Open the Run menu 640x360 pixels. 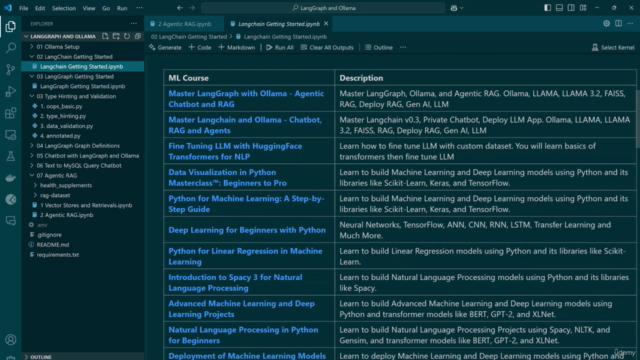coord(122,8)
